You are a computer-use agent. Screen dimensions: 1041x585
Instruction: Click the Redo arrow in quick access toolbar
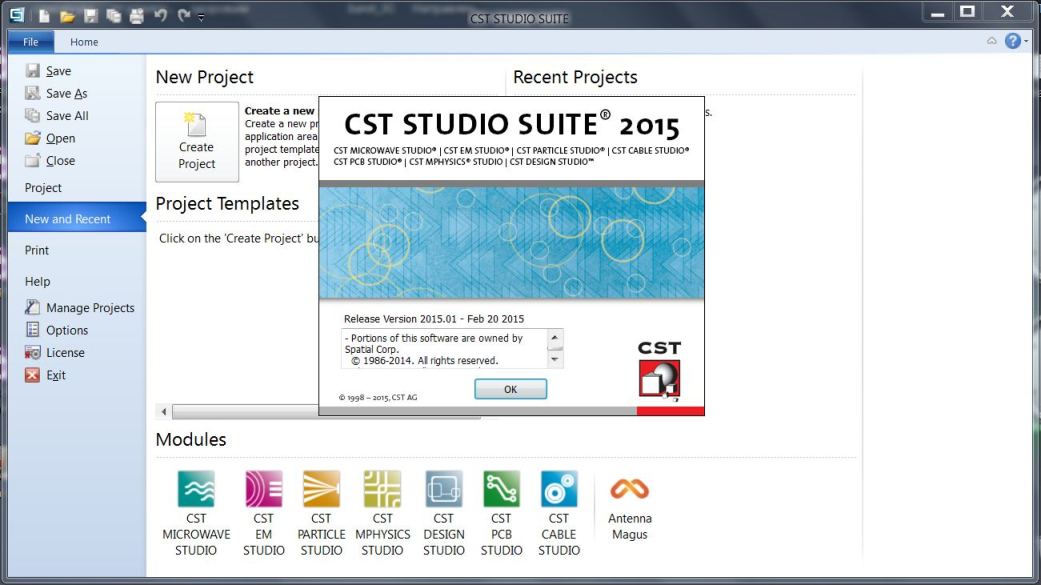(183, 15)
